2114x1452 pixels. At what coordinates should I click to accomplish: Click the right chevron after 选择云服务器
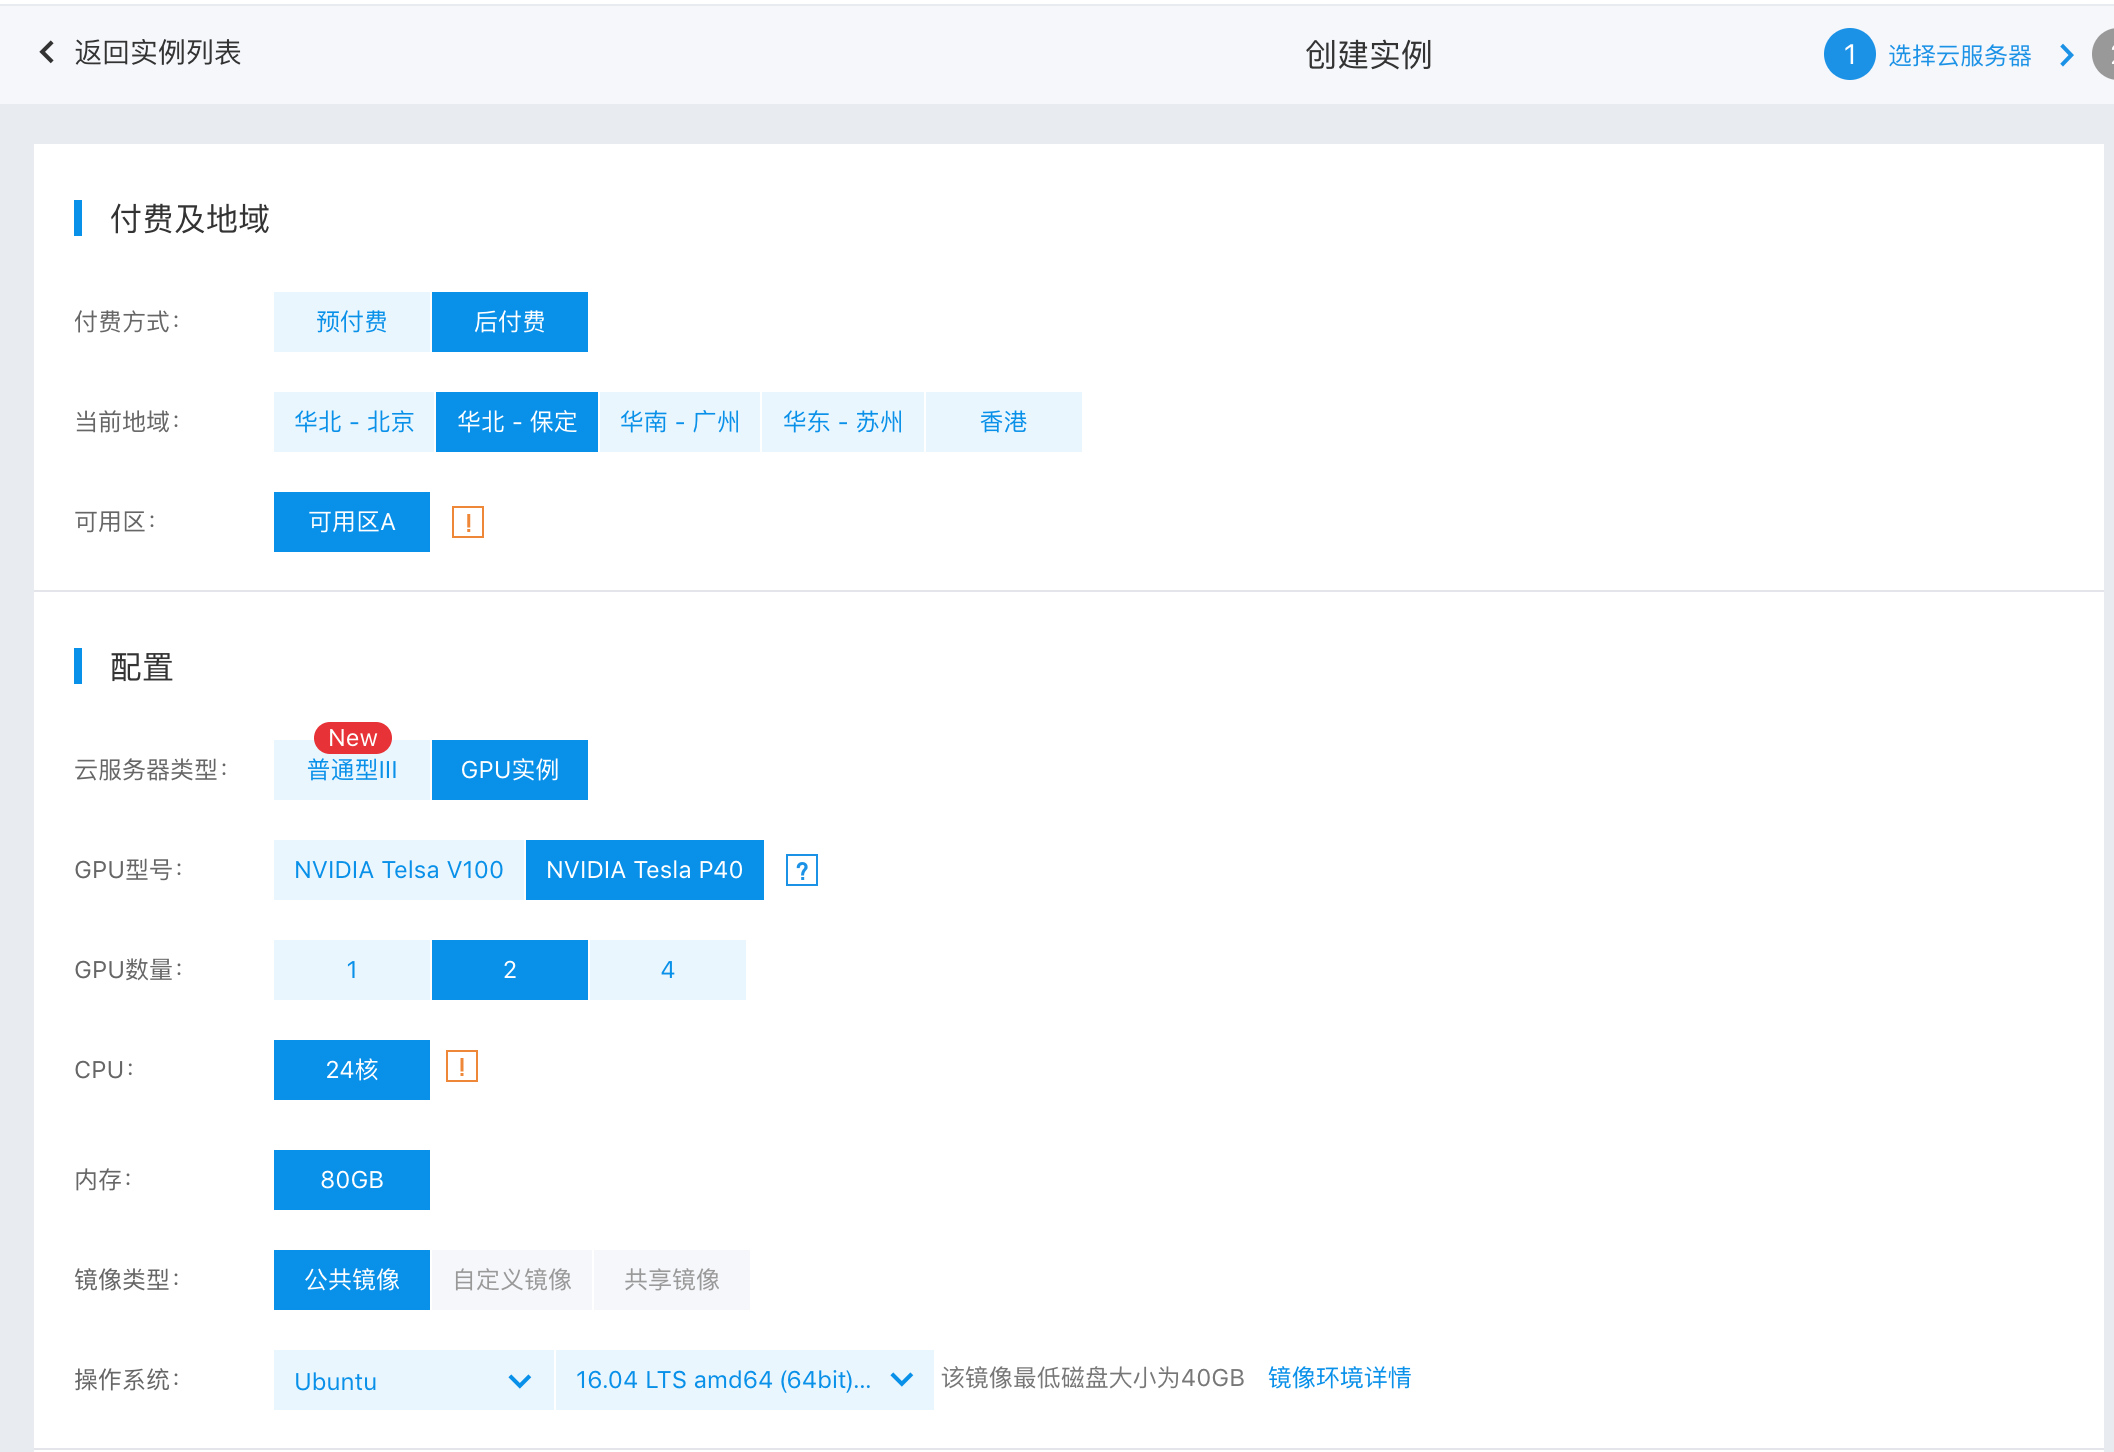point(2067,55)
